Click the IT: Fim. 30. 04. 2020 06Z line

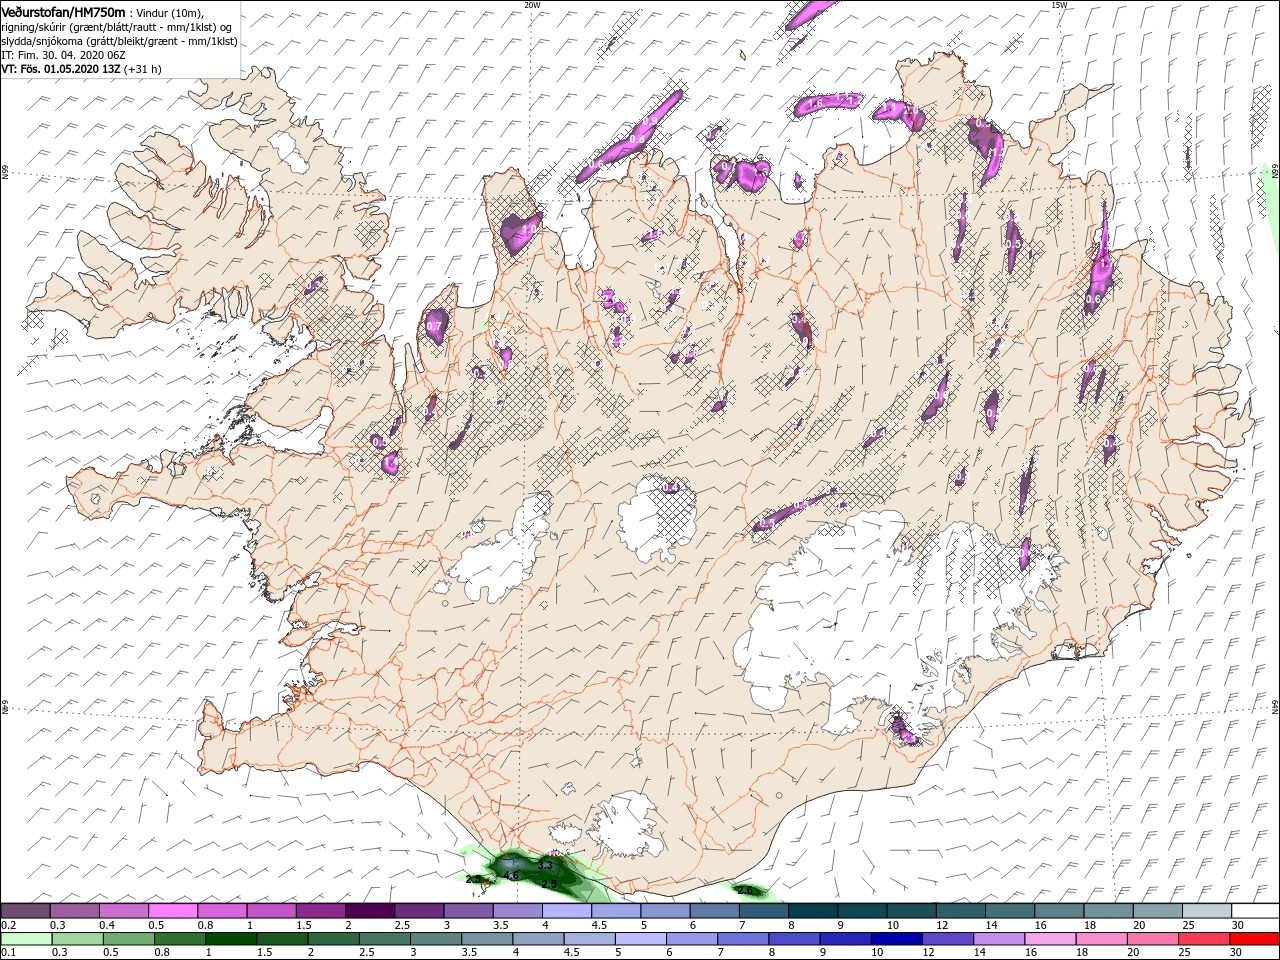click(64, 55)
